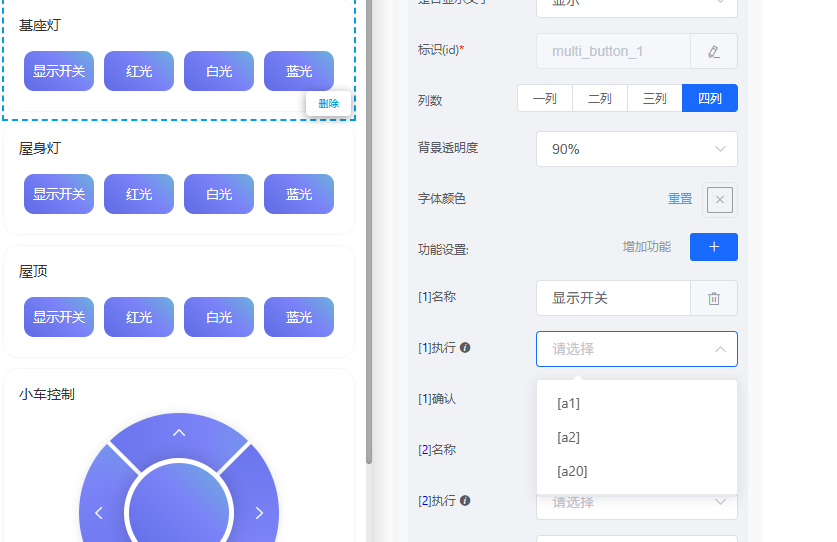This screenshot has height=542, width=837.
Task: Click the [1]确认 label
Action: pos(437,399)
